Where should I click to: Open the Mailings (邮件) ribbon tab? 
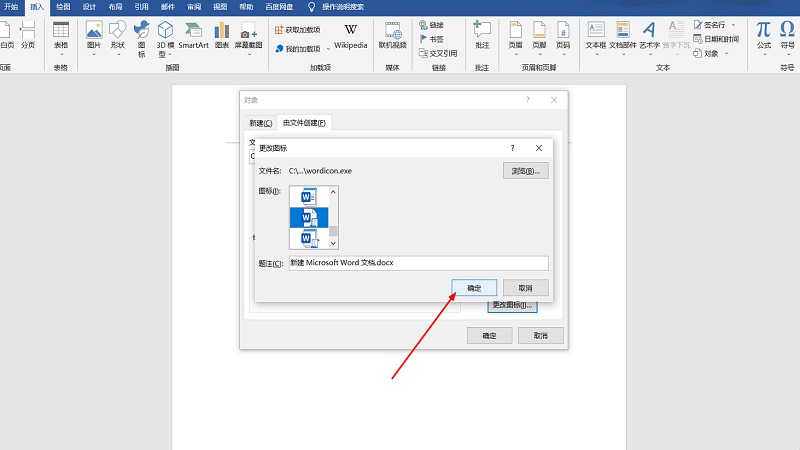(x=168, y=7)
